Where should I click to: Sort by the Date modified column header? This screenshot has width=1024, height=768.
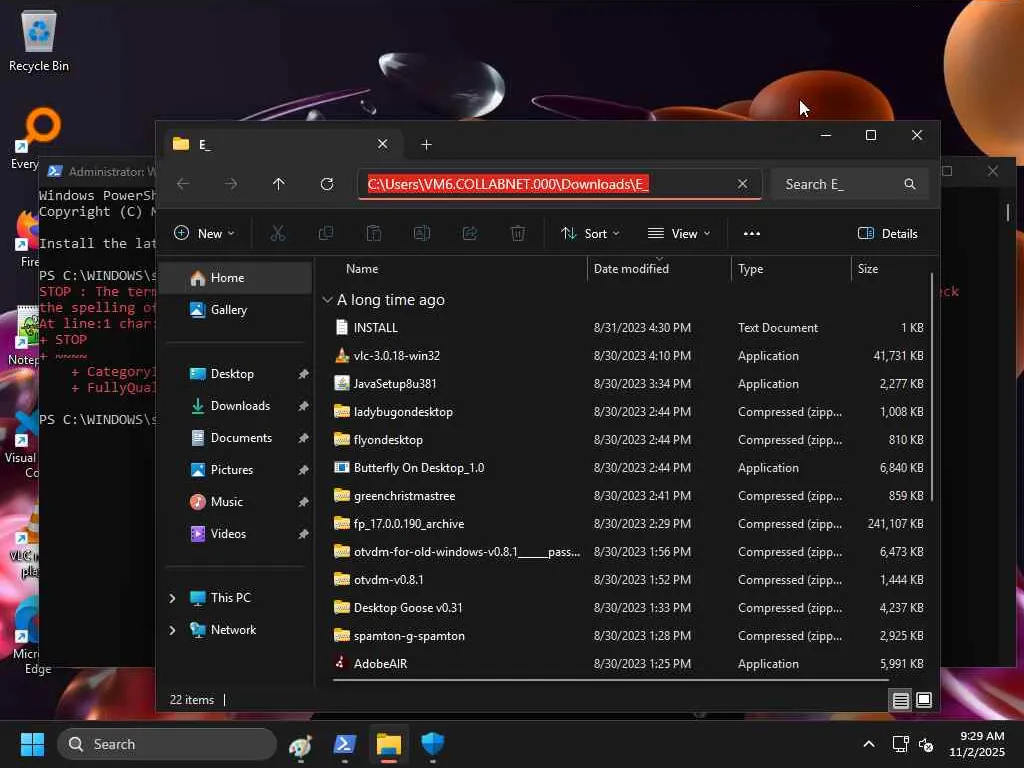click(x=631, y=269)
